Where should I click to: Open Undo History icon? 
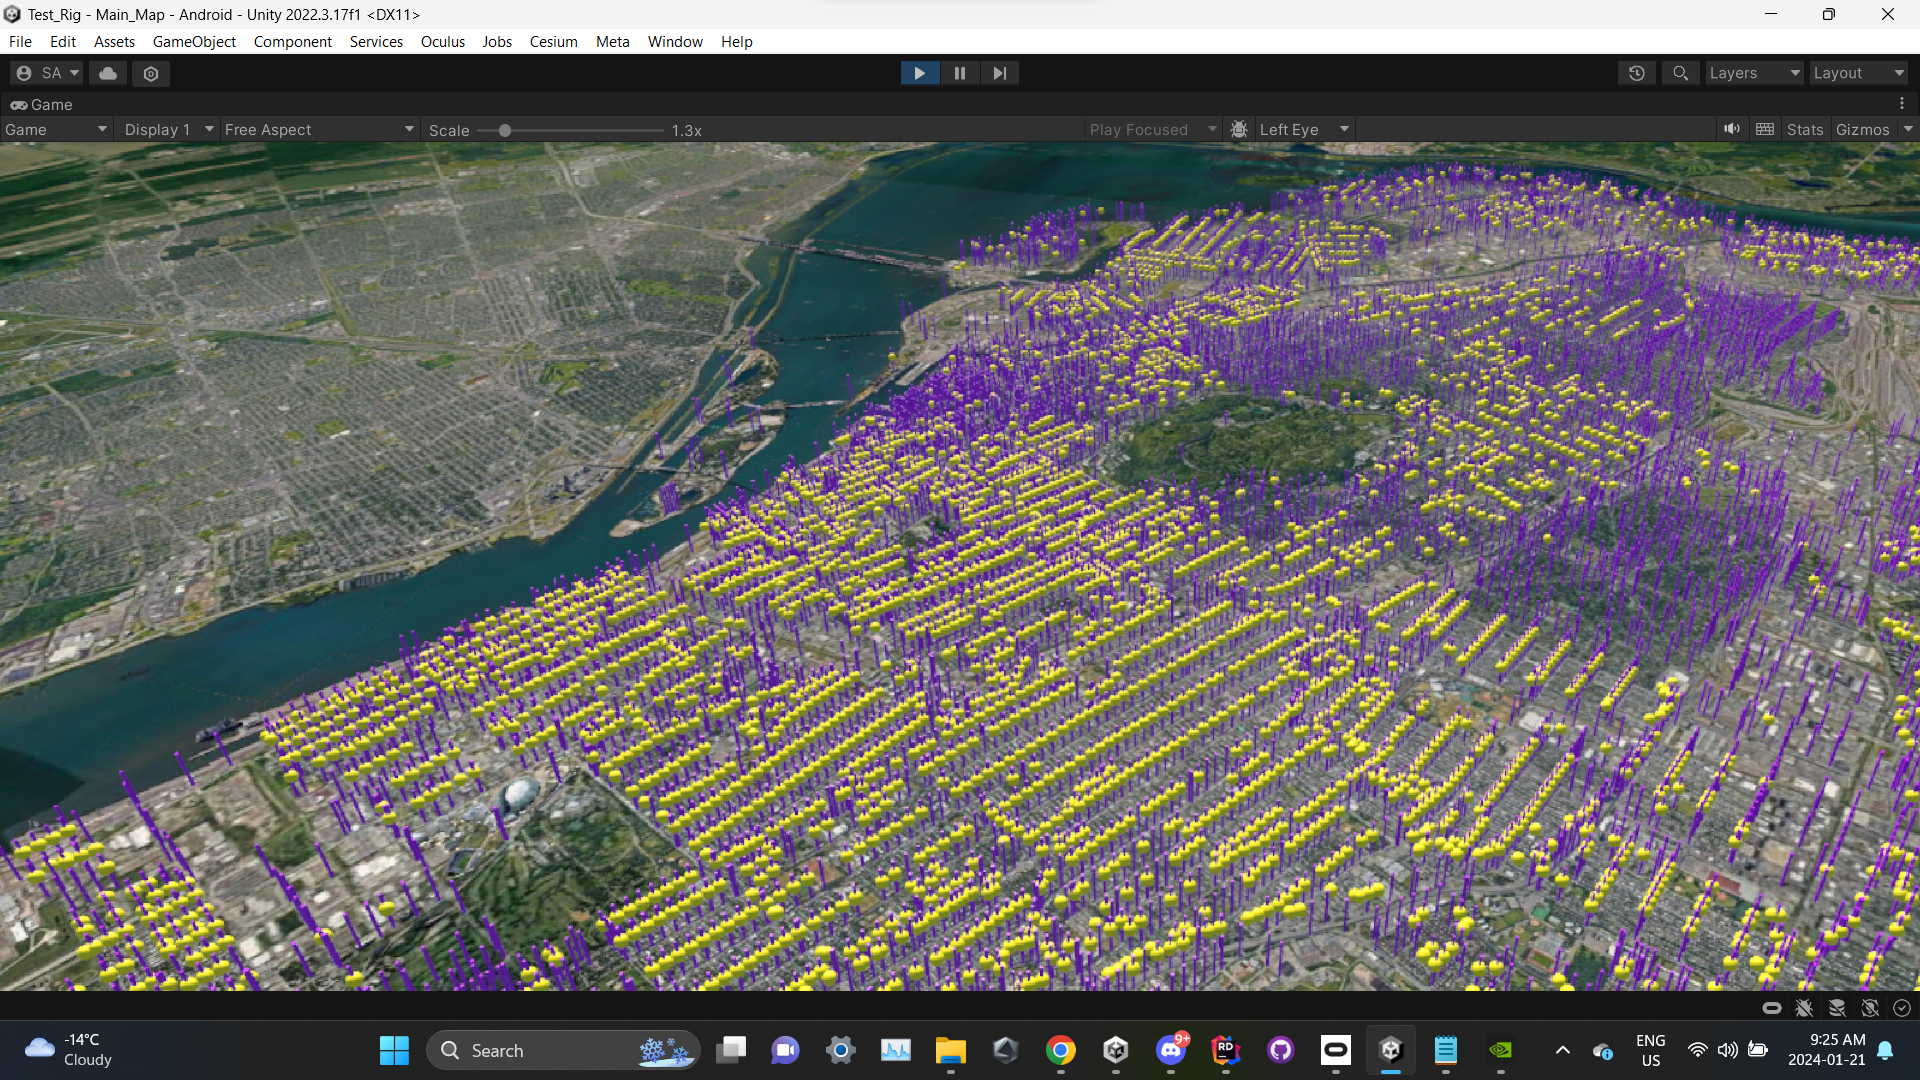click(1637, 73)
